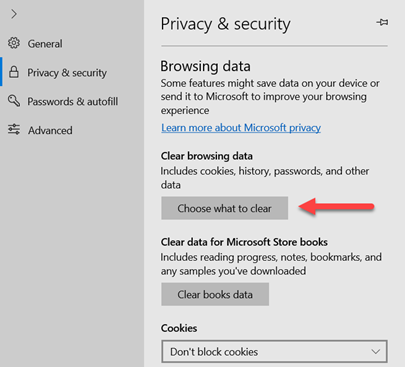Click Clear data for Microsoft Store books heading
The height and width of the screenshot is (367, 405).
[x=244, y=242]
